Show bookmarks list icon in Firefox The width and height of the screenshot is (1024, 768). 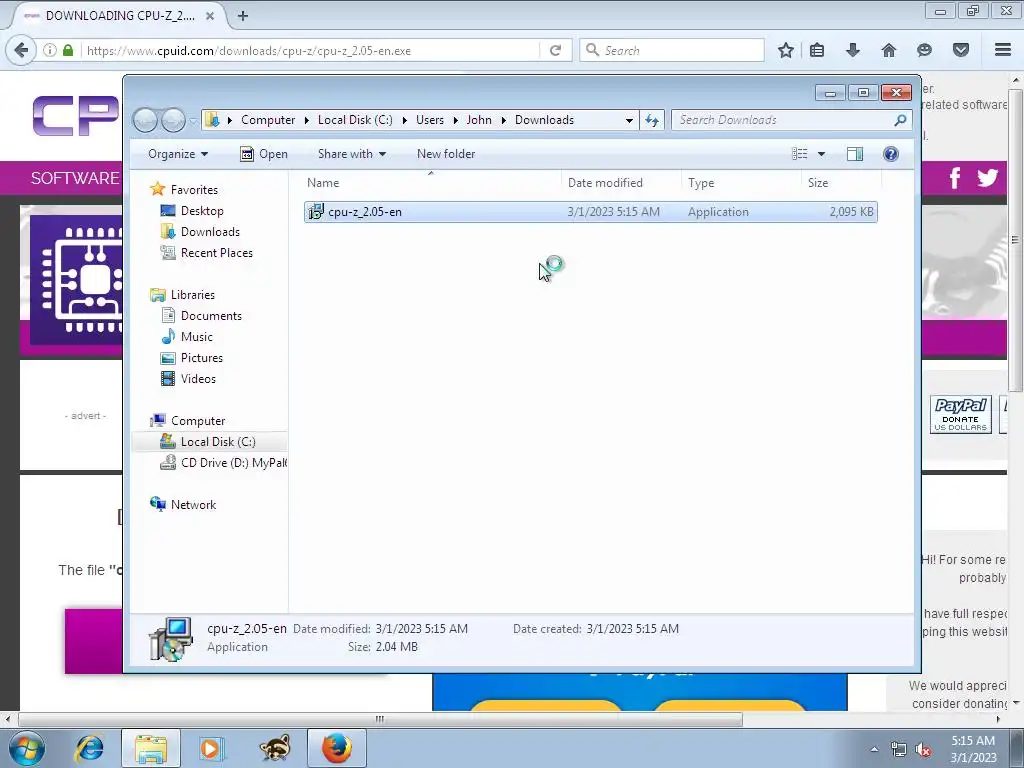coord(817,50)
